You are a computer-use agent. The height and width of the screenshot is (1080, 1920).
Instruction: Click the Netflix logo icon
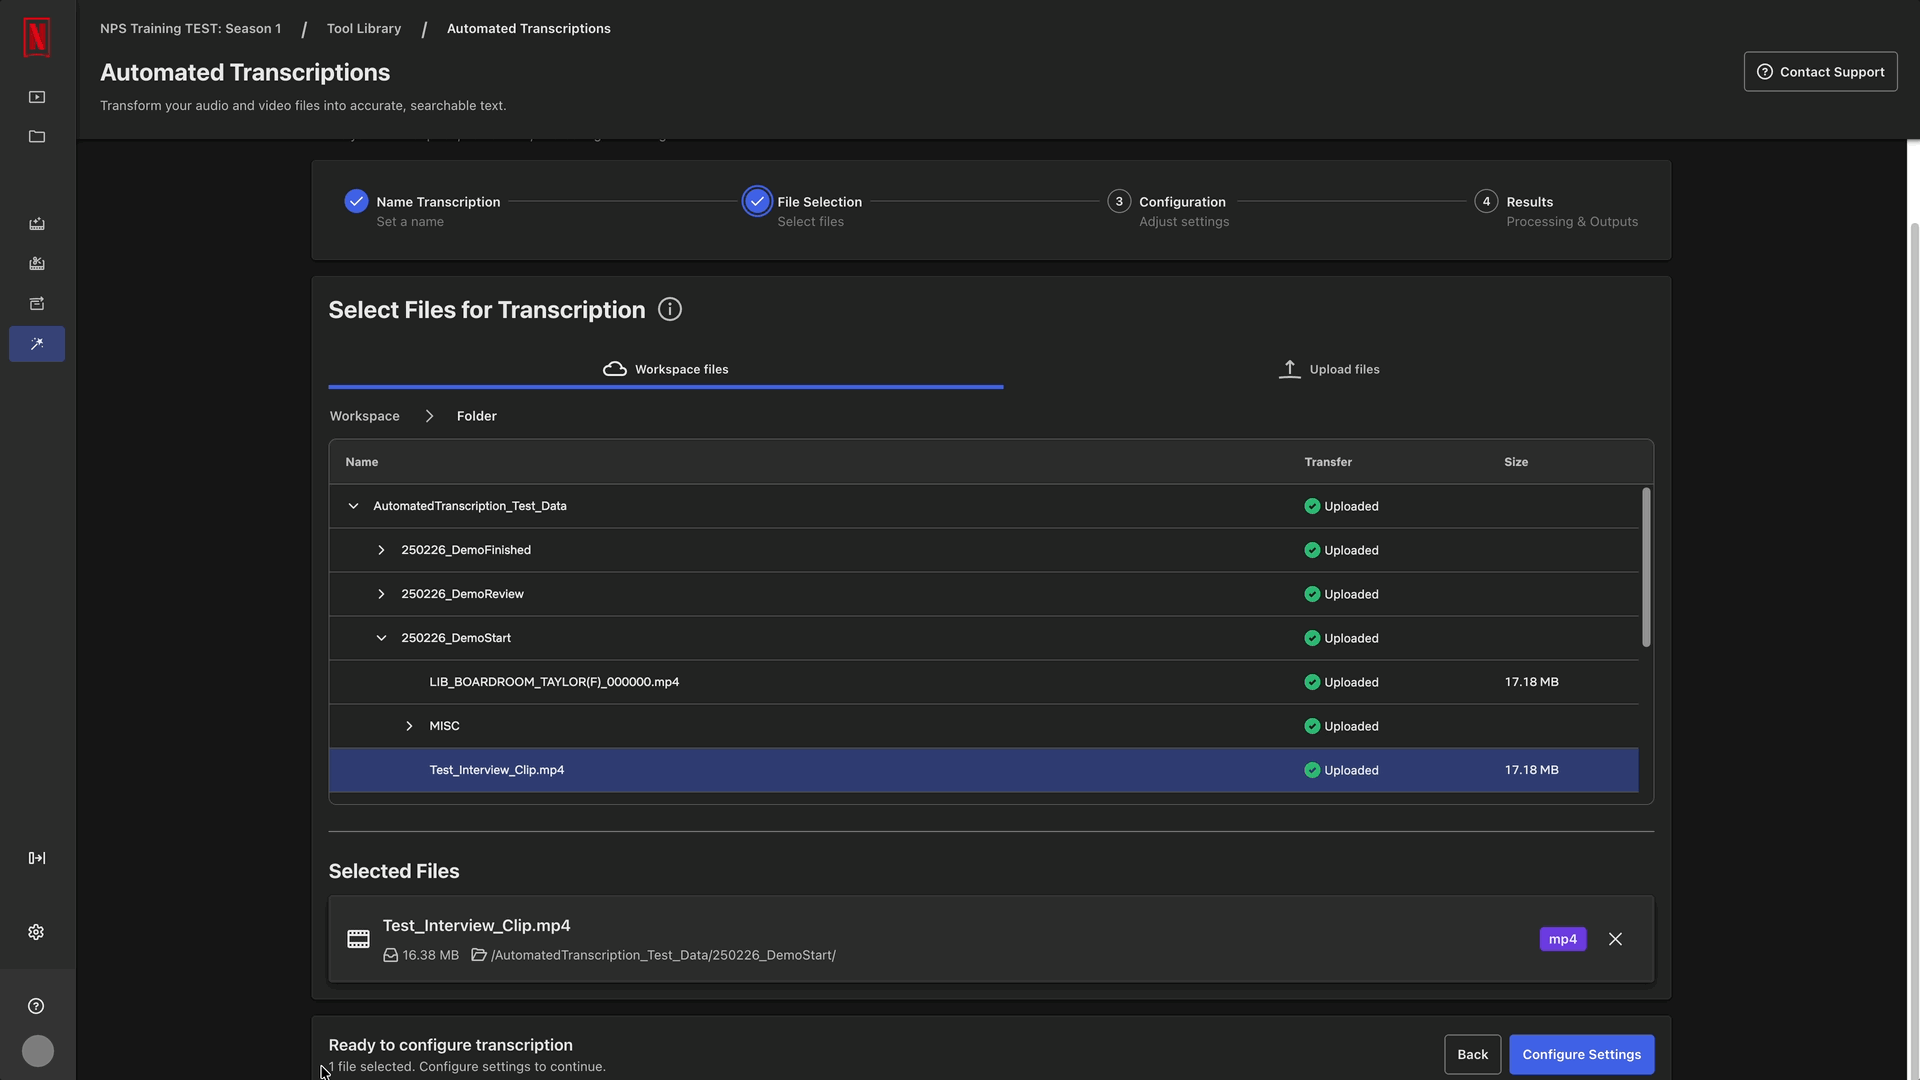pos(37,37)
